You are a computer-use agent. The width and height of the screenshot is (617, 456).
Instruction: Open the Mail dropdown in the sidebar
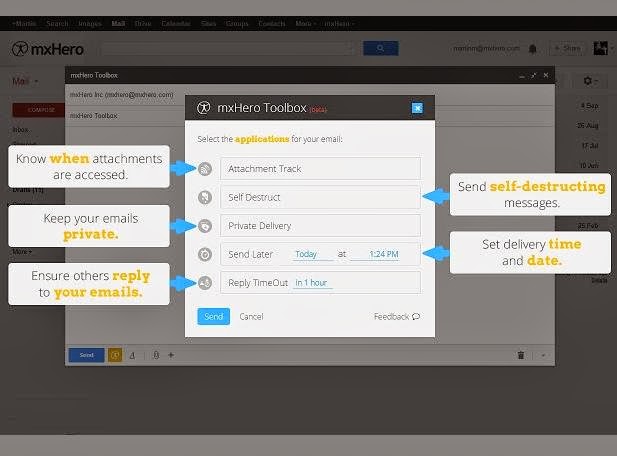tap(25, 81)
